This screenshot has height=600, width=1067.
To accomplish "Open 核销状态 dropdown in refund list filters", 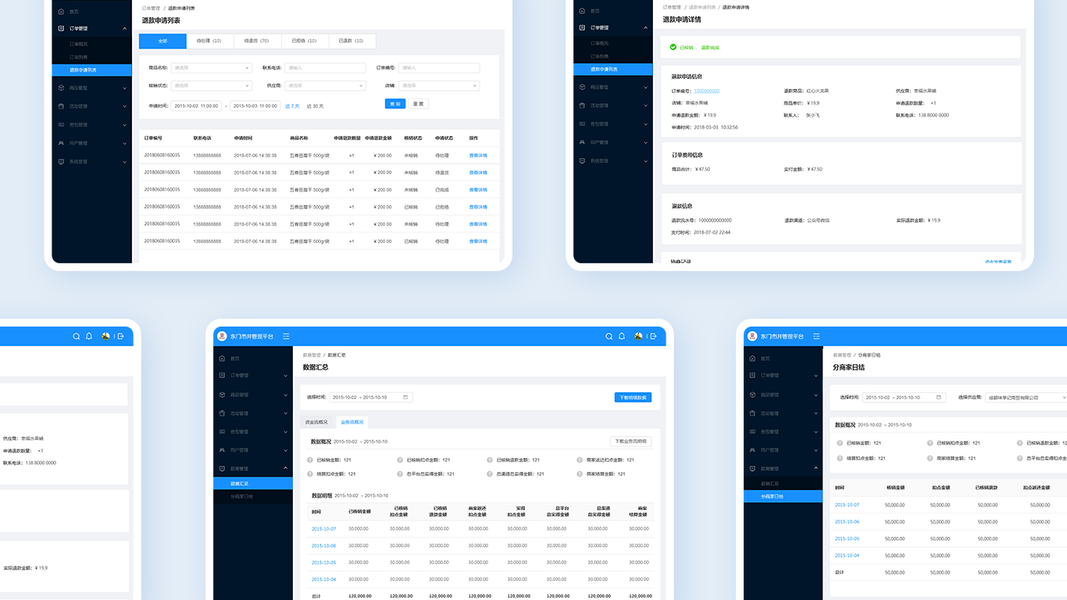I will 211,86.
